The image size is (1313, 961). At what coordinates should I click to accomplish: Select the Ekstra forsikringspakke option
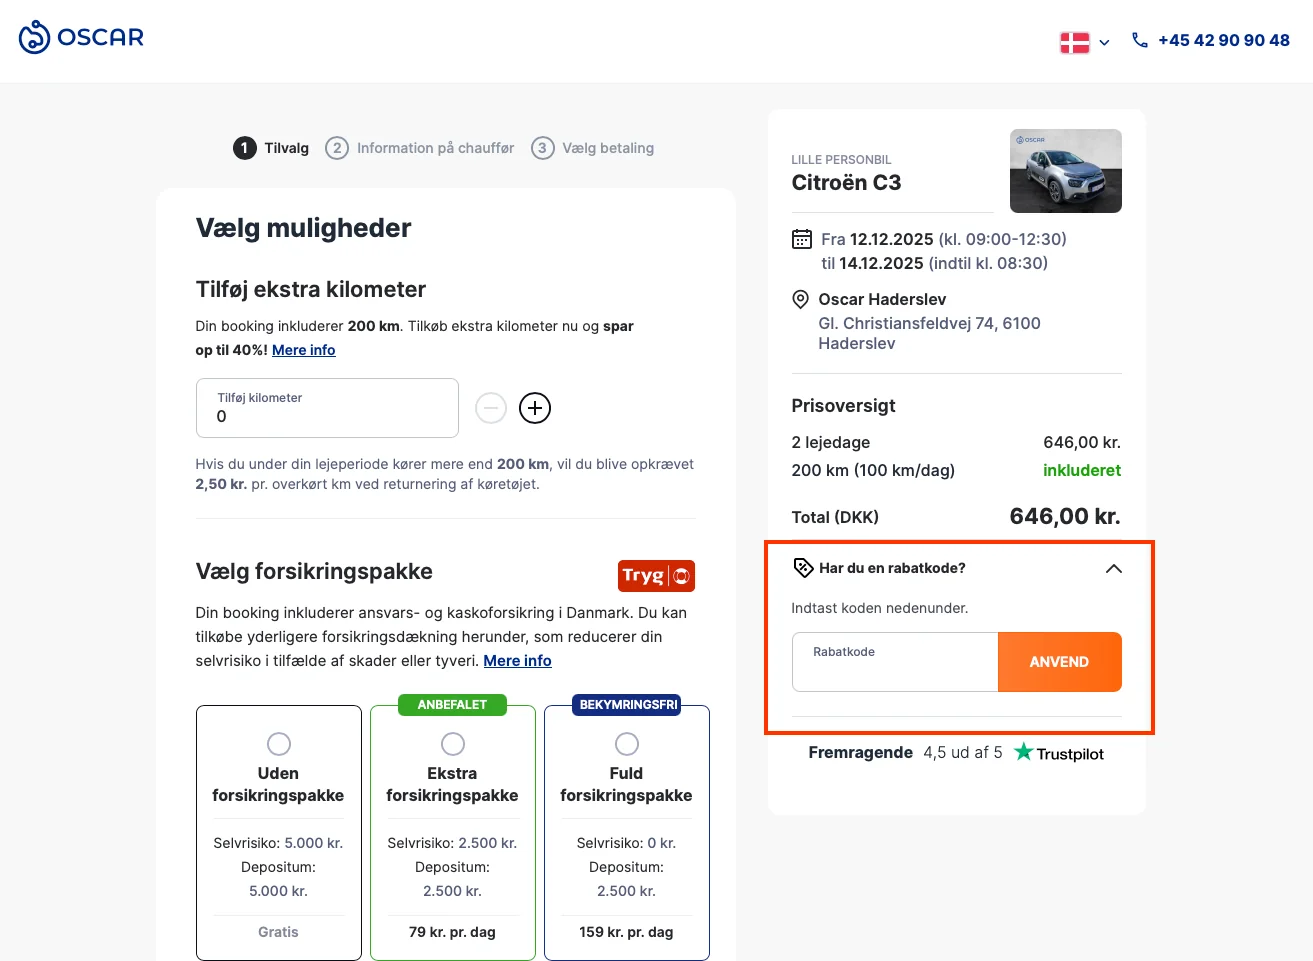(452, 743)
